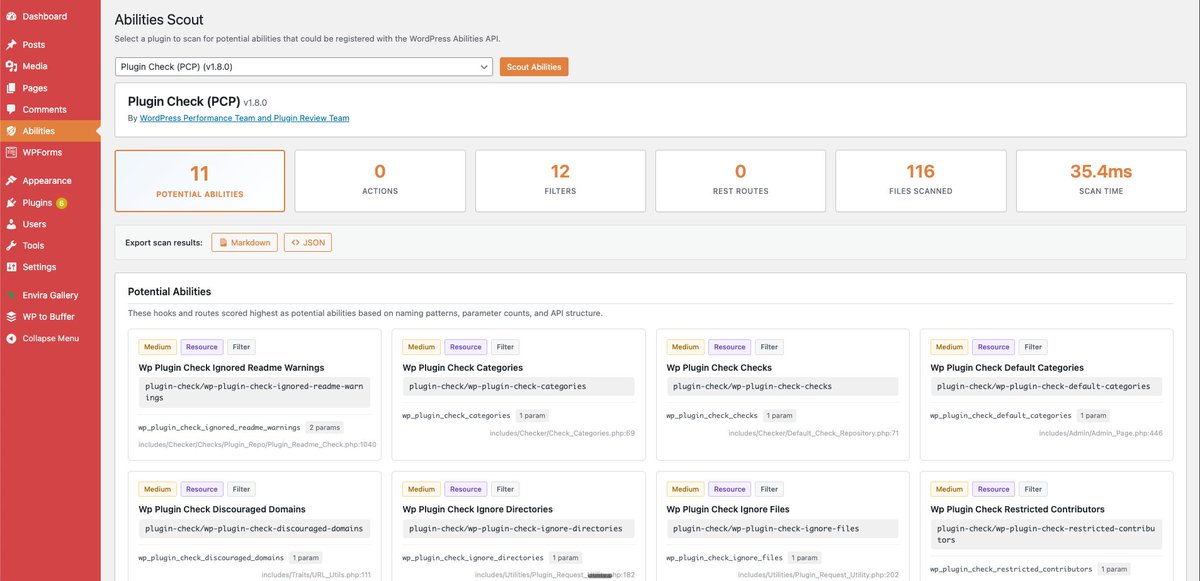The width and height of the screenshot is (1200, 581).
Task: Click the WP to Buffer icon
Action: tap(11, 317)
